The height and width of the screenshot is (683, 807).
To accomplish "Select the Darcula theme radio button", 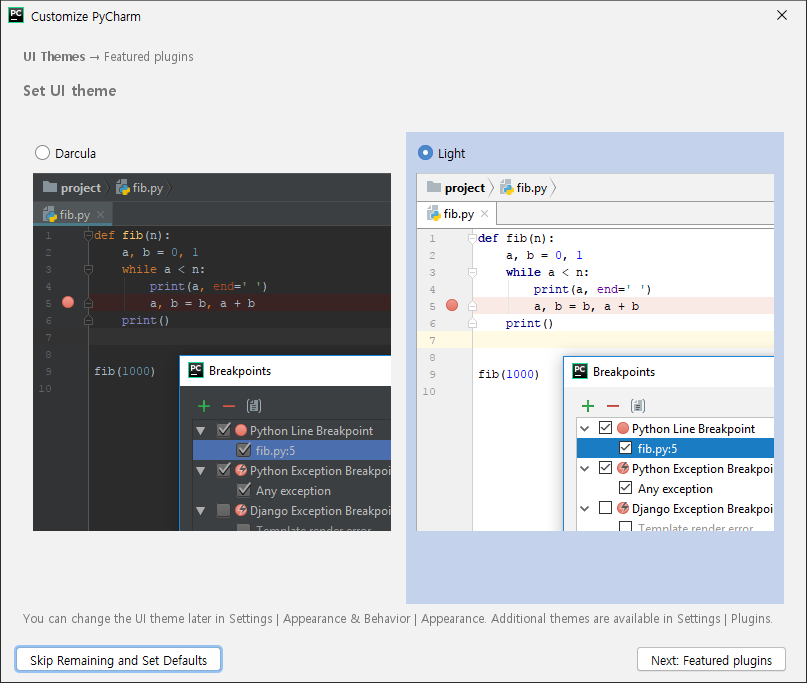I will coord(42,153).
